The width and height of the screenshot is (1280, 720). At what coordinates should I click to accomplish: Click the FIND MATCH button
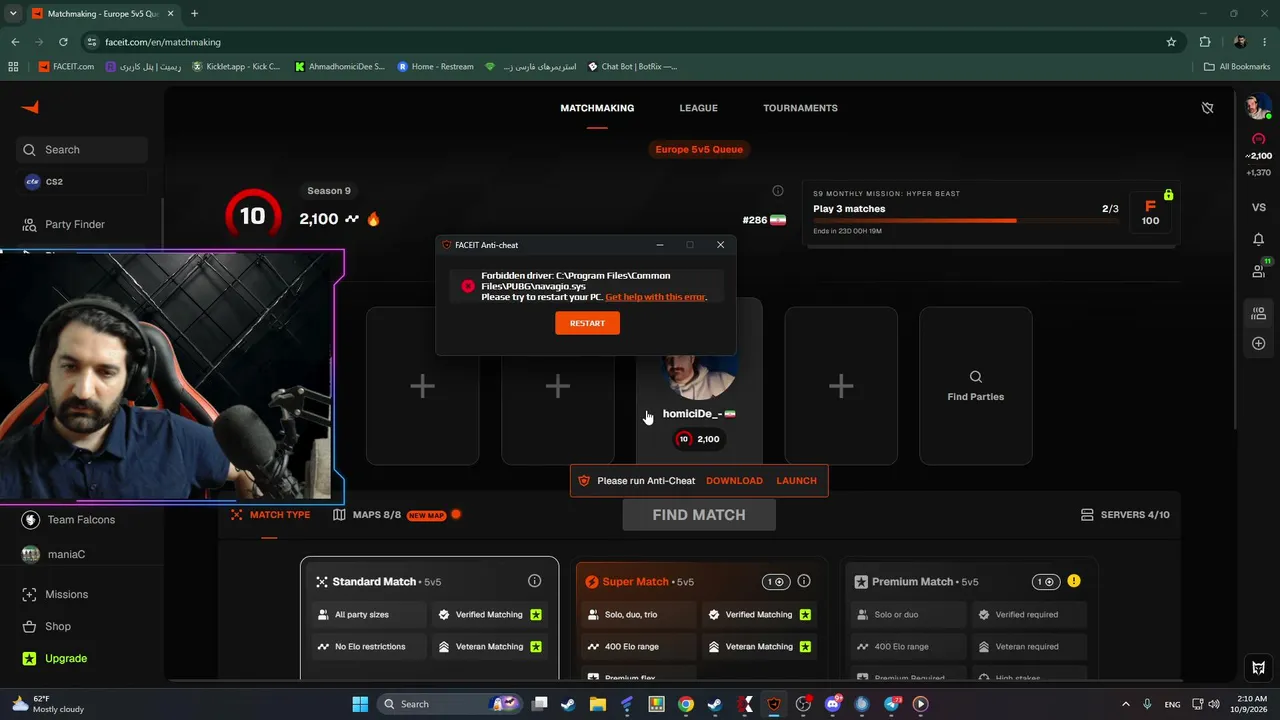click(x=699, y=515)
